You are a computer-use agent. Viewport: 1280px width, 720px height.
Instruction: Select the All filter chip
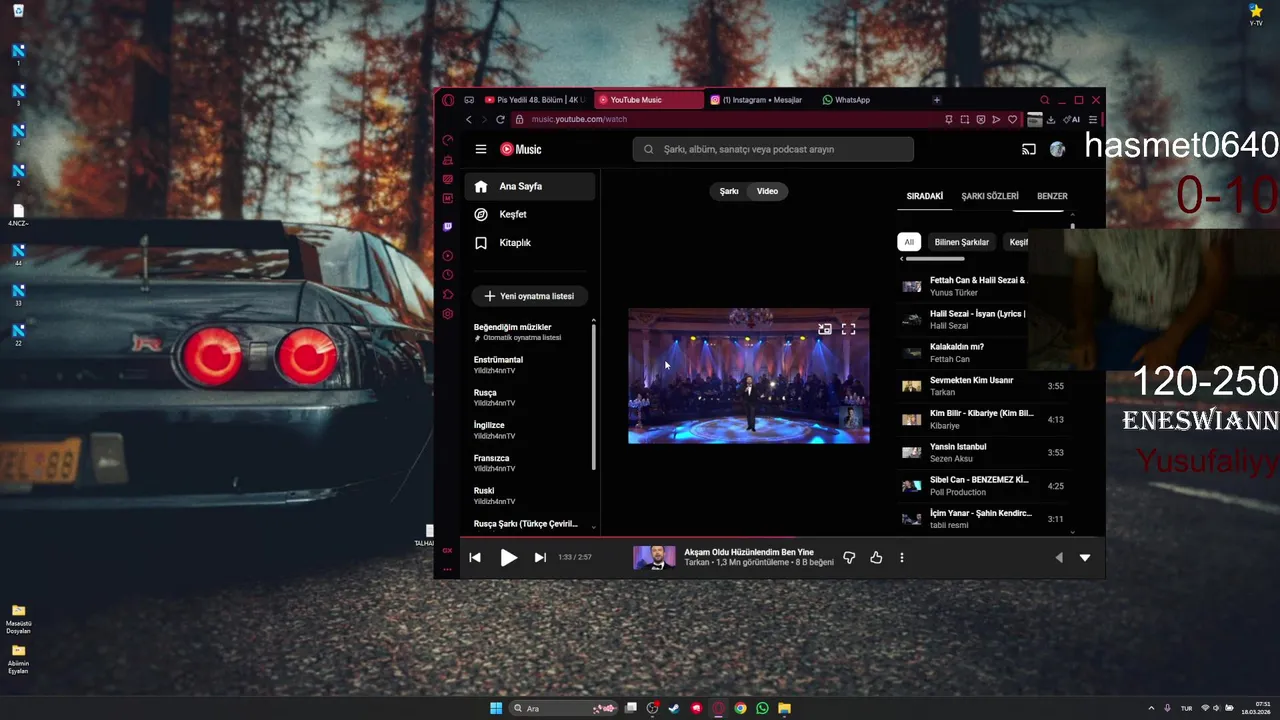pyautogui.click(x=909, y=242)
